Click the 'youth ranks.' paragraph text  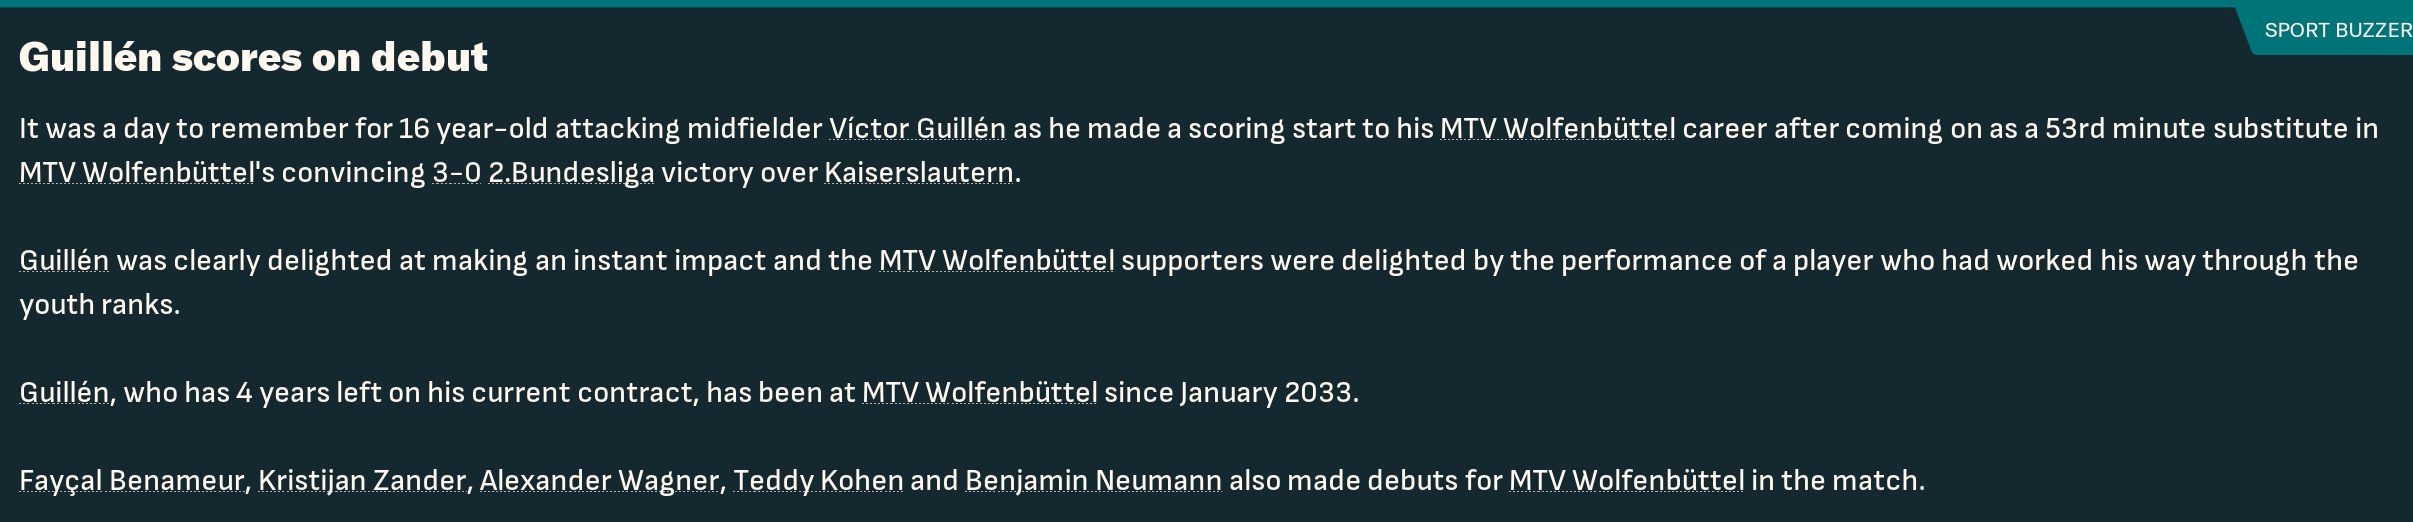pyautogui.click(x=100, y=305)
